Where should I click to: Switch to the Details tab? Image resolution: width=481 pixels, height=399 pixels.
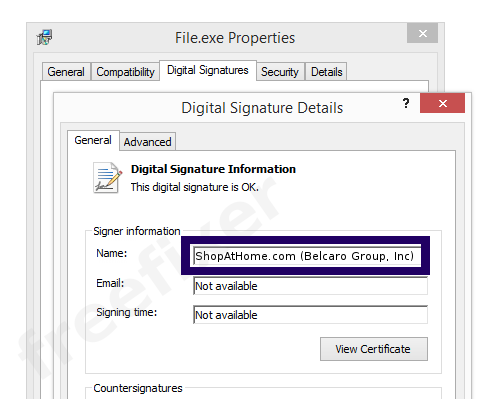click(x=326, y=72)
